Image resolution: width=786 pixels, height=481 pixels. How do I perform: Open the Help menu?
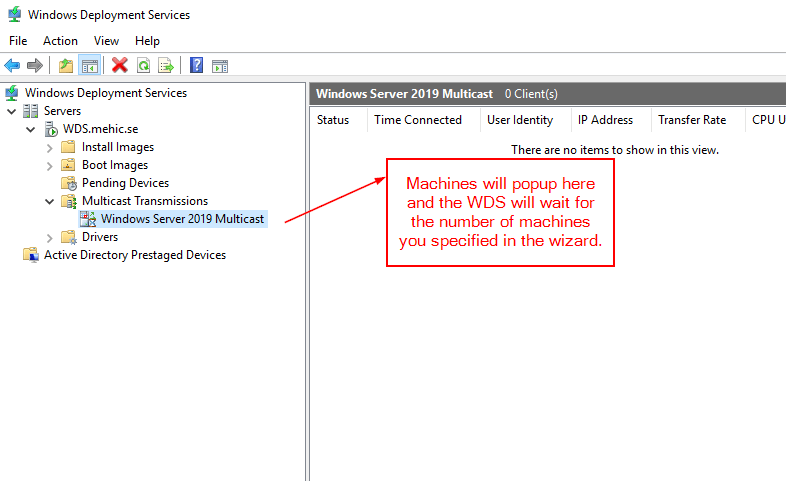[x=147, y=41]
